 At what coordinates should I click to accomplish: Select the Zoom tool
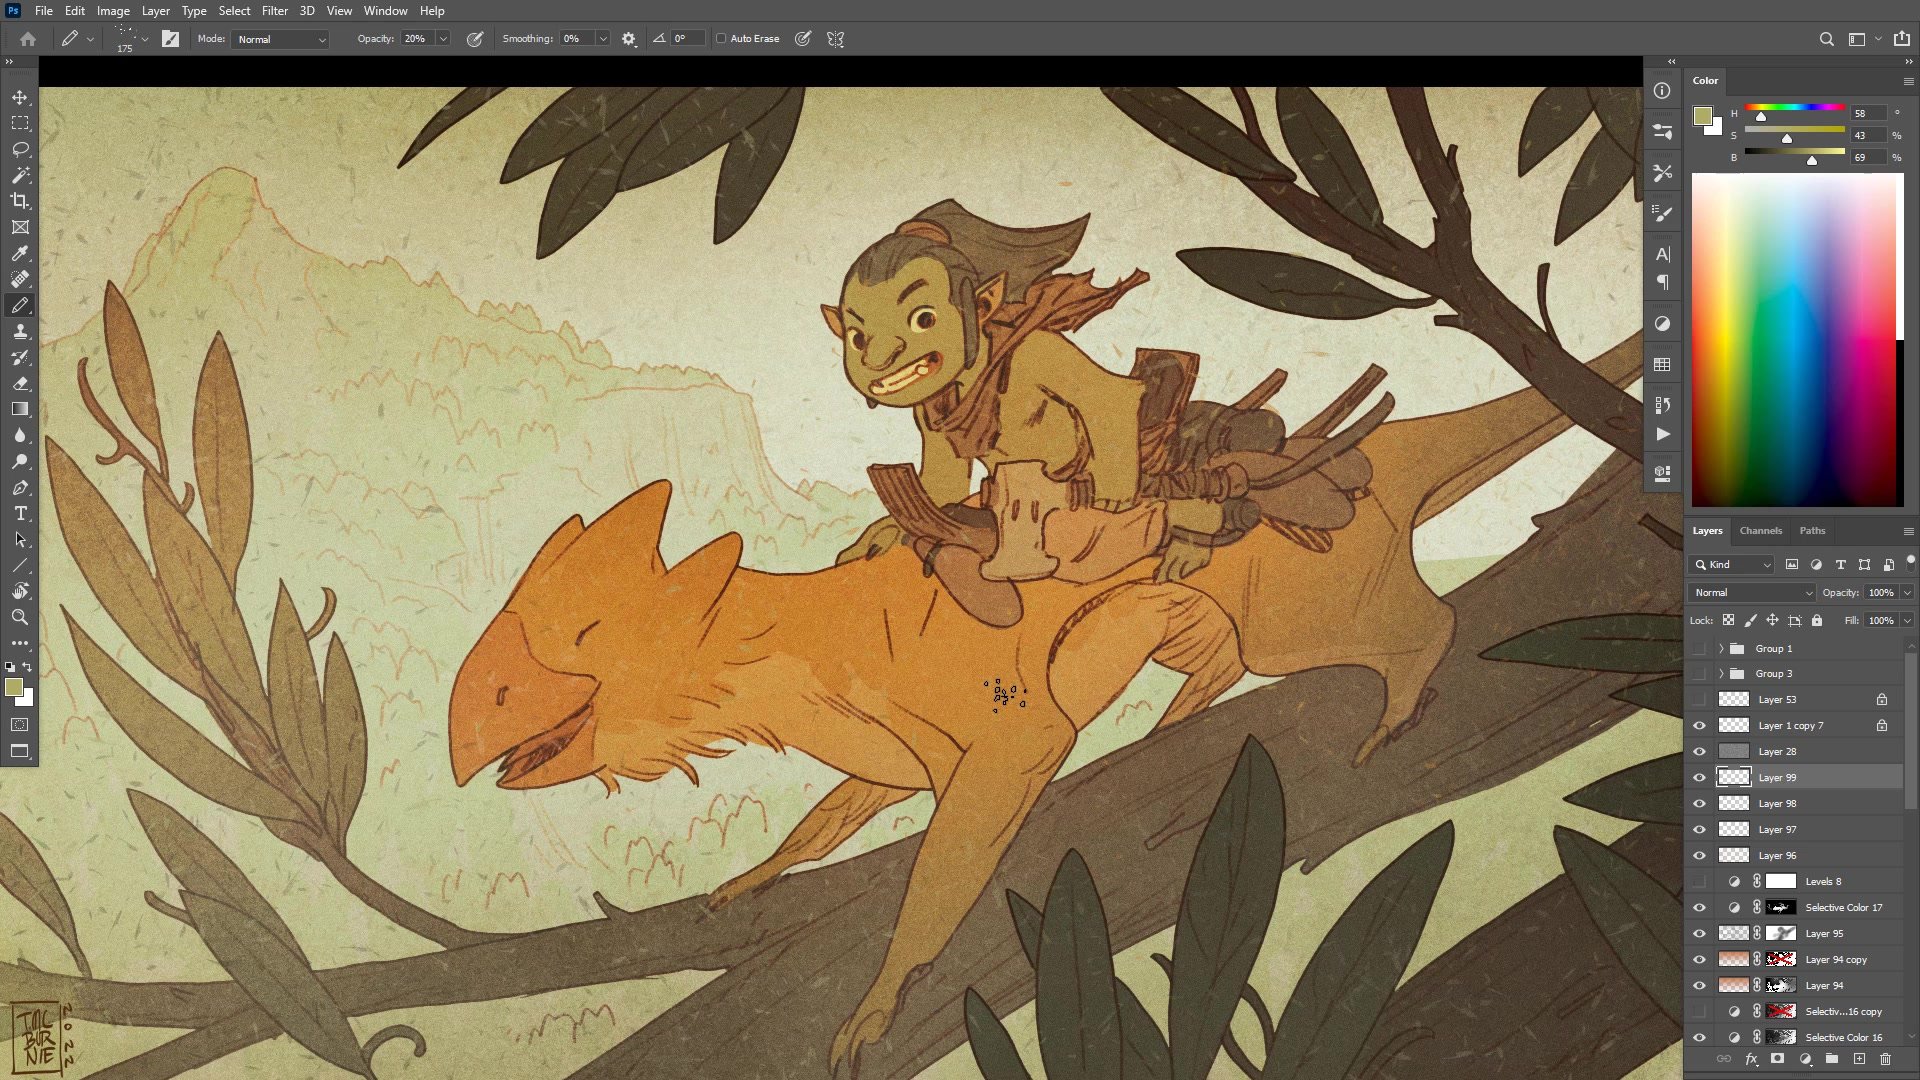click(x=20, y=618)
